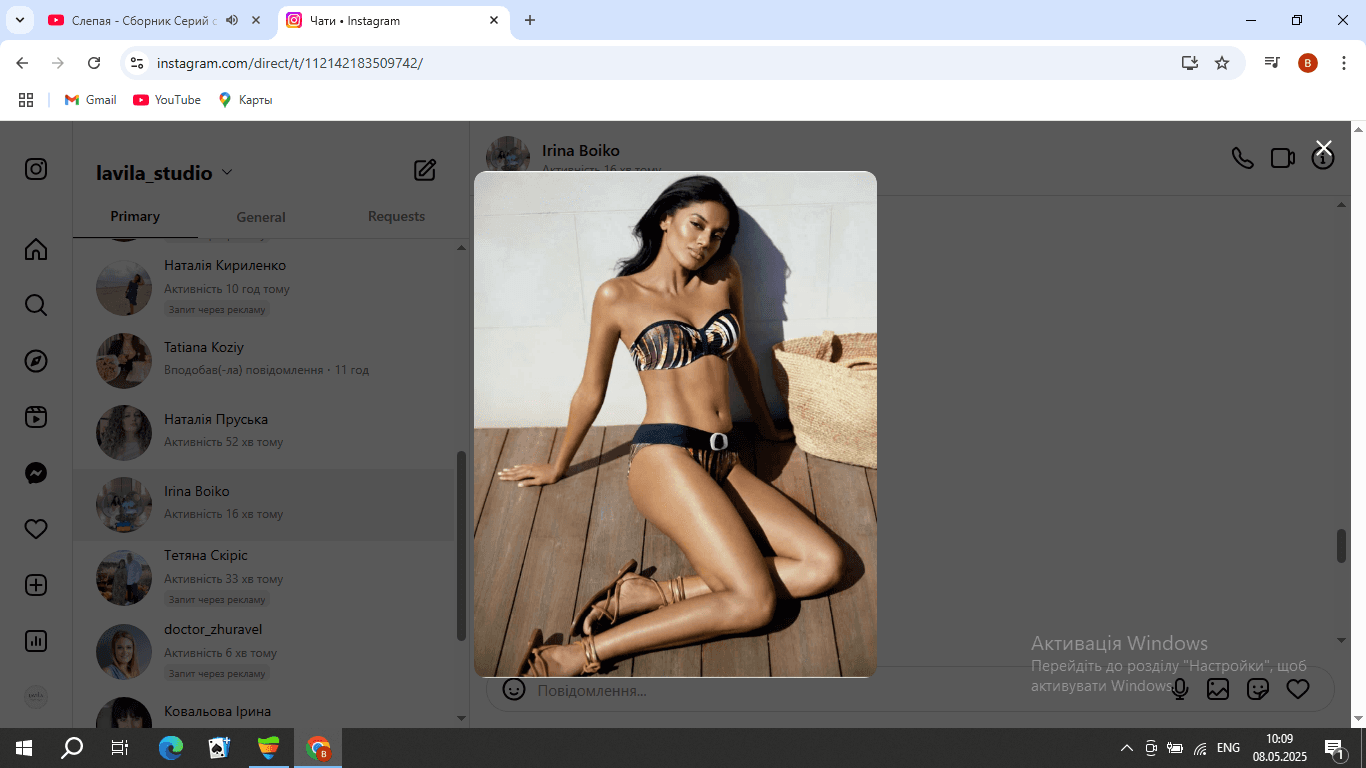This screenshot has height=768, width=1366.
Task: Open the chat with Ковальова Ірина
Action: coord(265,710)
